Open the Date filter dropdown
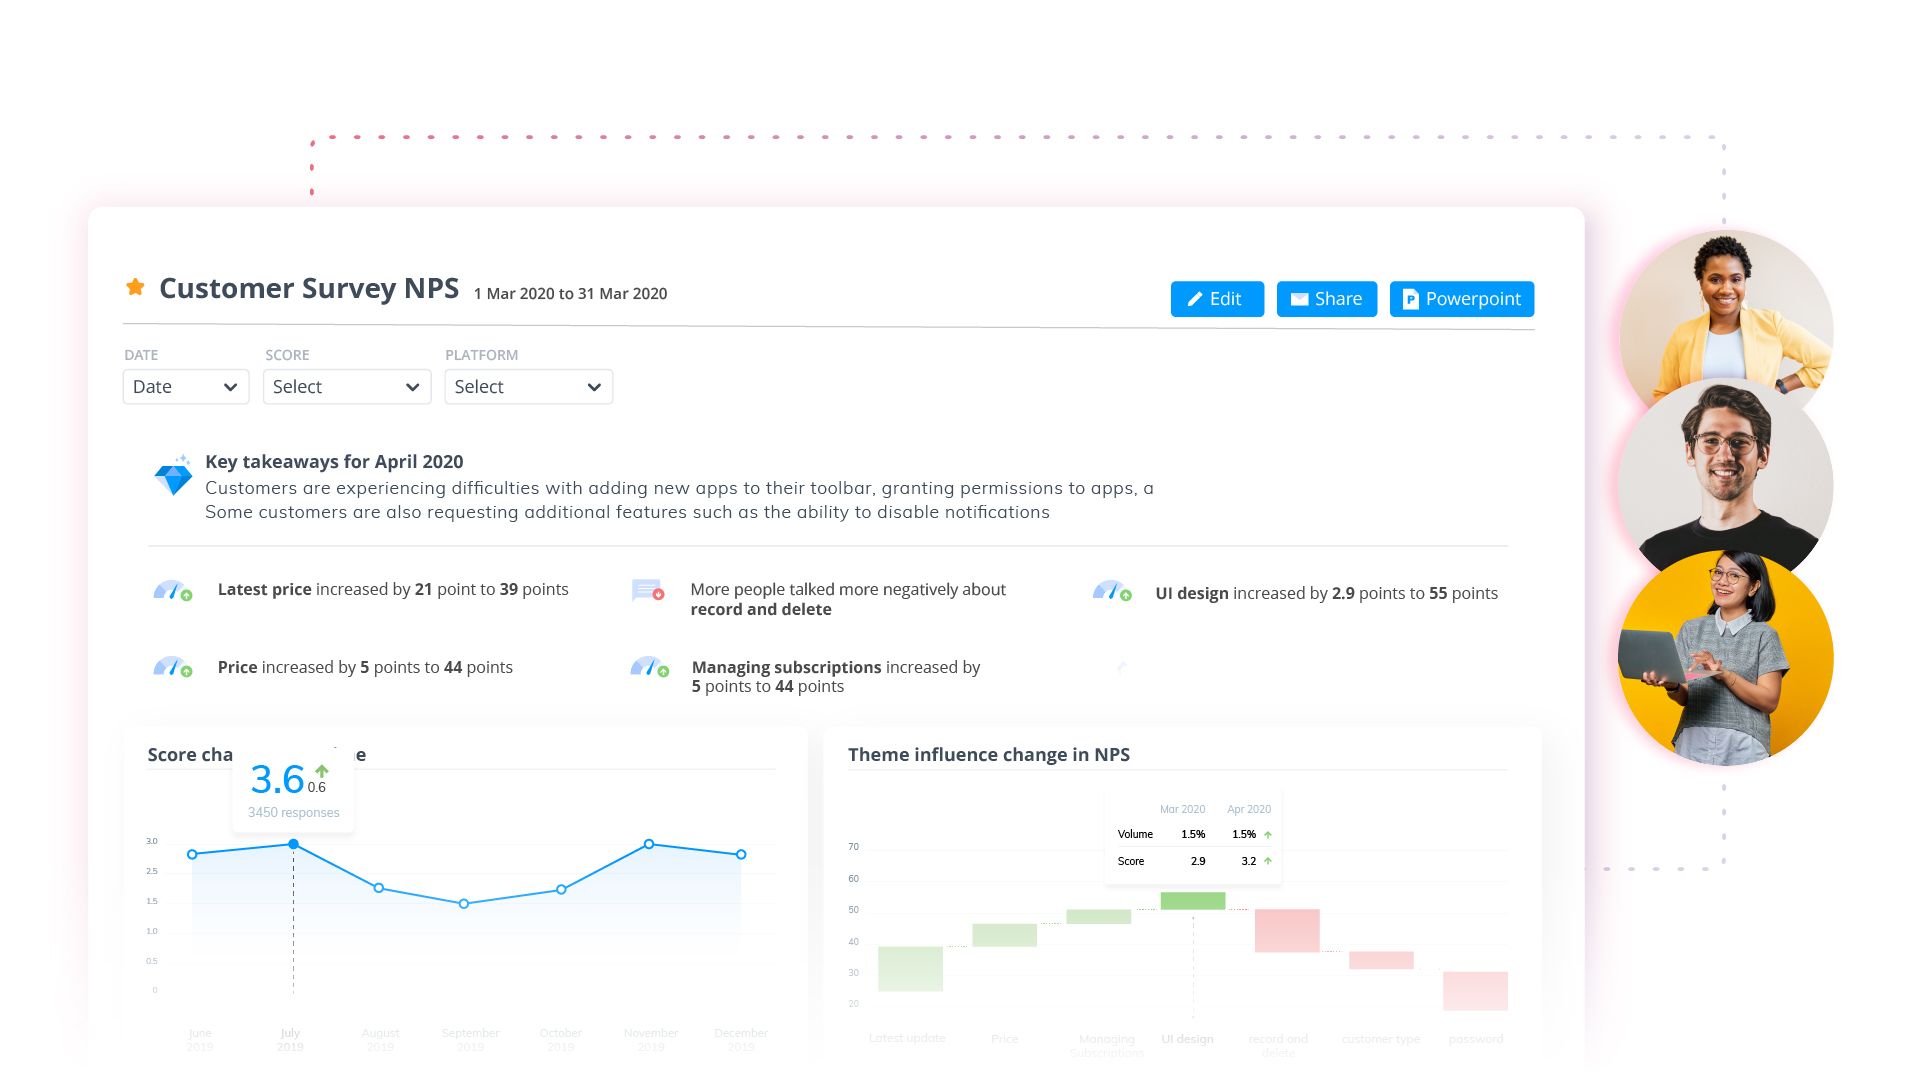Screen dimensions: 1921x1081 pyautogui.click(x=183, y=387)
